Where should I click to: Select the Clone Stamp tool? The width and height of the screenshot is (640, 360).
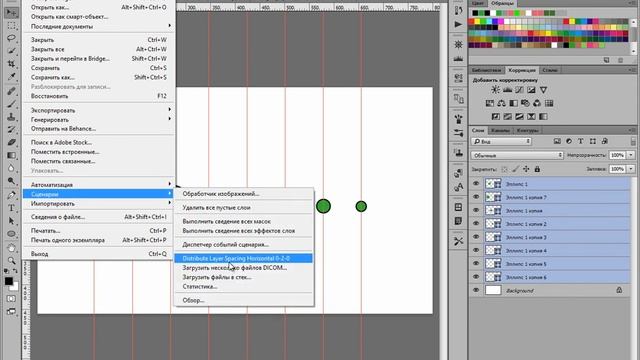11,117
